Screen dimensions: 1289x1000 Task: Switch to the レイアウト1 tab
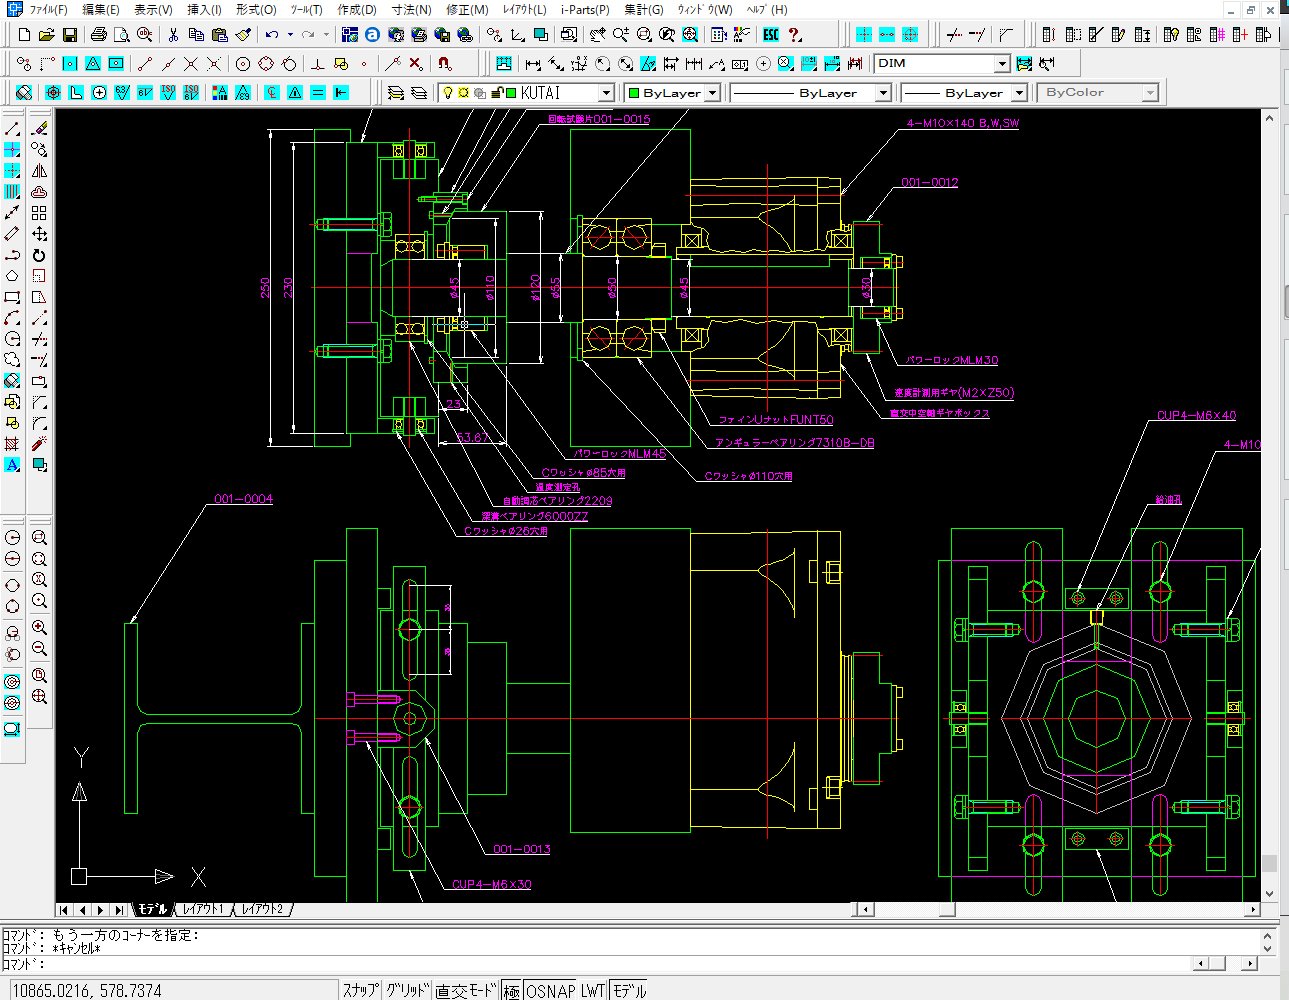click(203, 909)
